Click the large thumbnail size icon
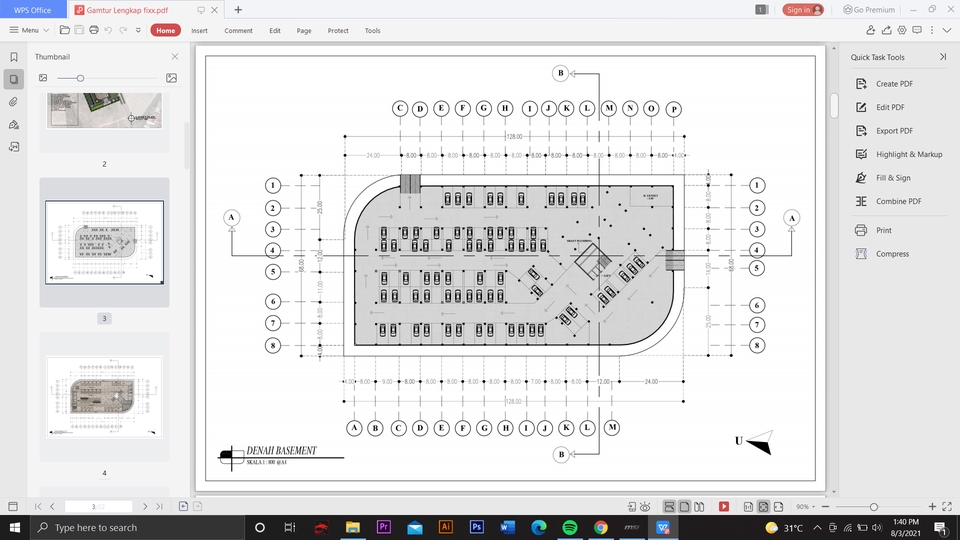Viewport: 960px width, 540px height. tap(171, 78)
